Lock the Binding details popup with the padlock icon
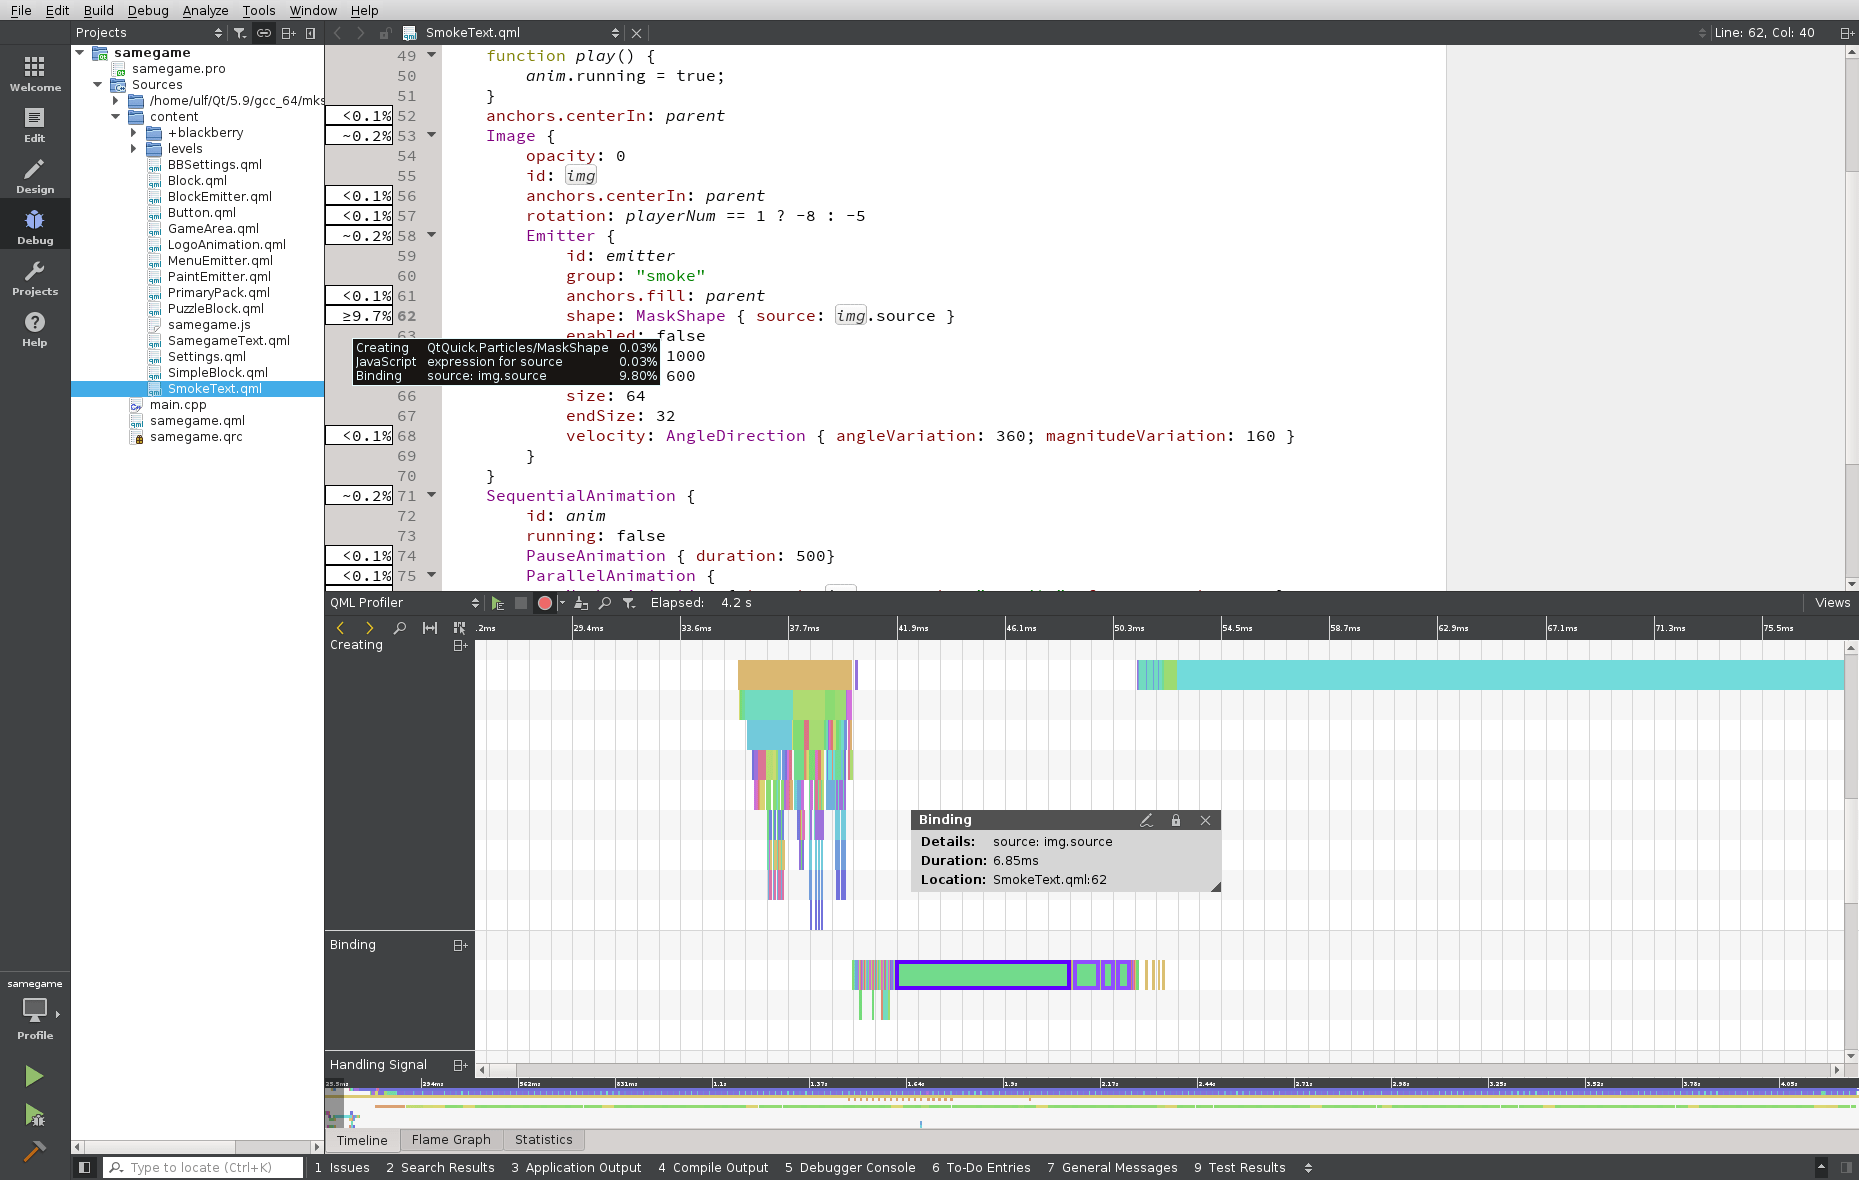The height and width of the screenshot is (1180, 1859). point(1175,820)
